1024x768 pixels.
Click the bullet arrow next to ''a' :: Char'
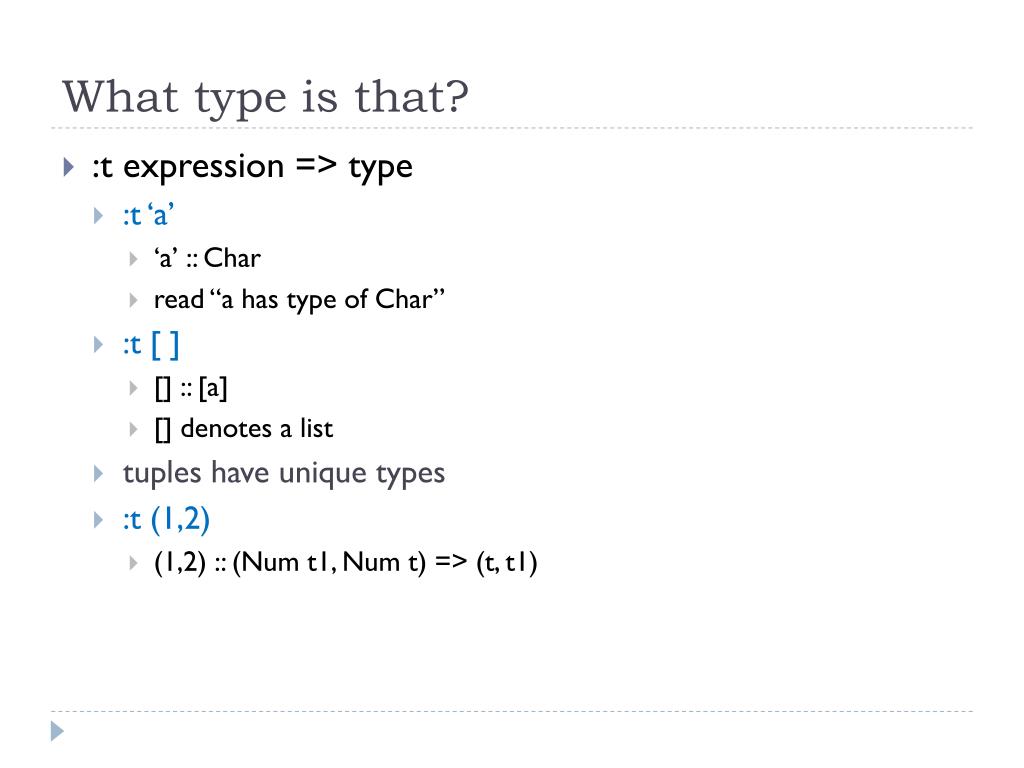[133, 259]
